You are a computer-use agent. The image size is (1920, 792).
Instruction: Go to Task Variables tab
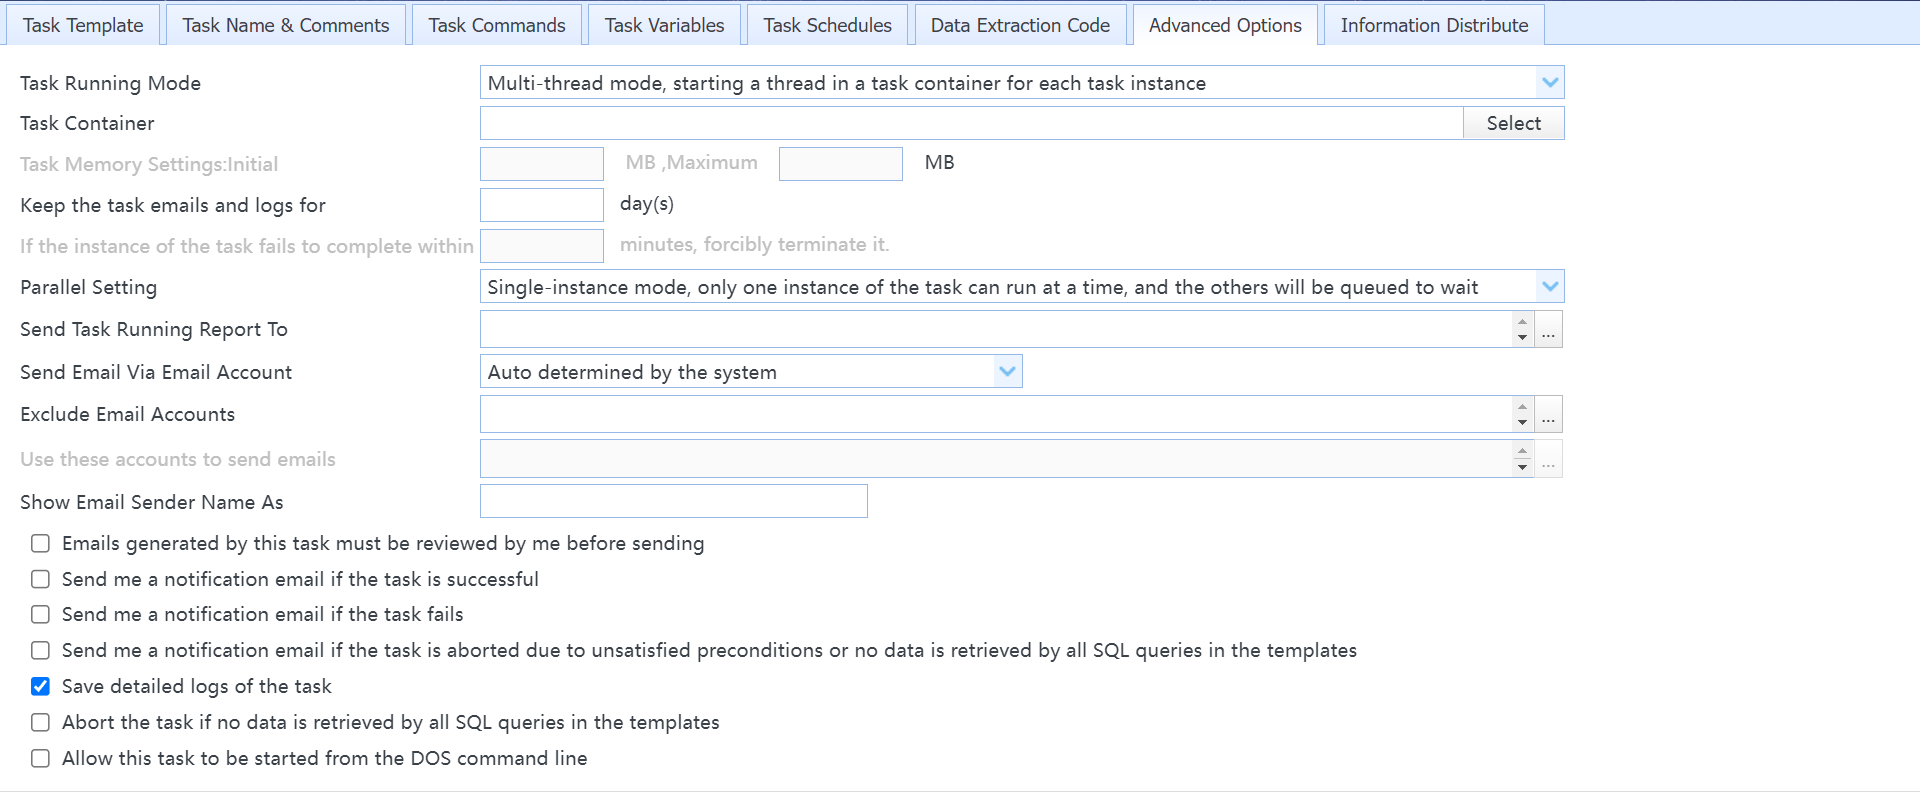(664, 25)
